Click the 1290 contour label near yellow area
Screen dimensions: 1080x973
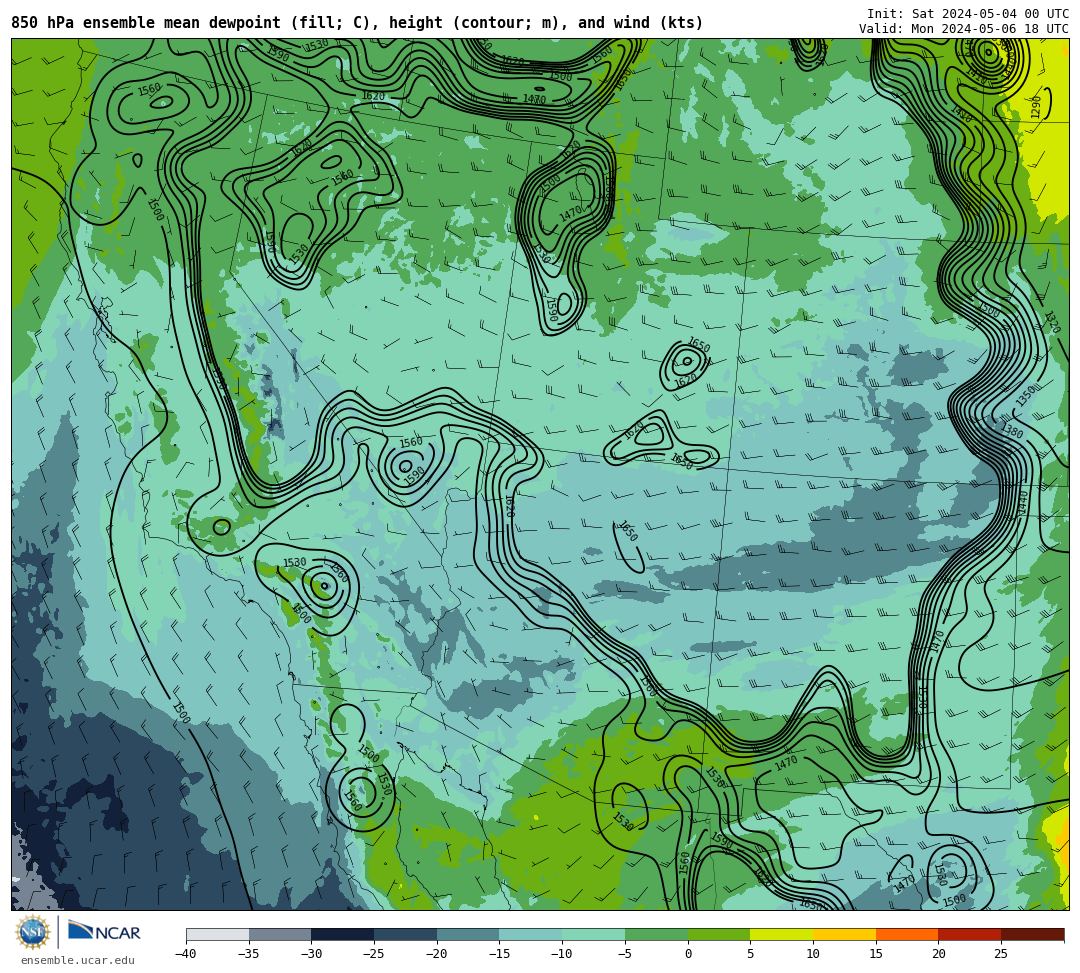click(x=1037, y=107)
